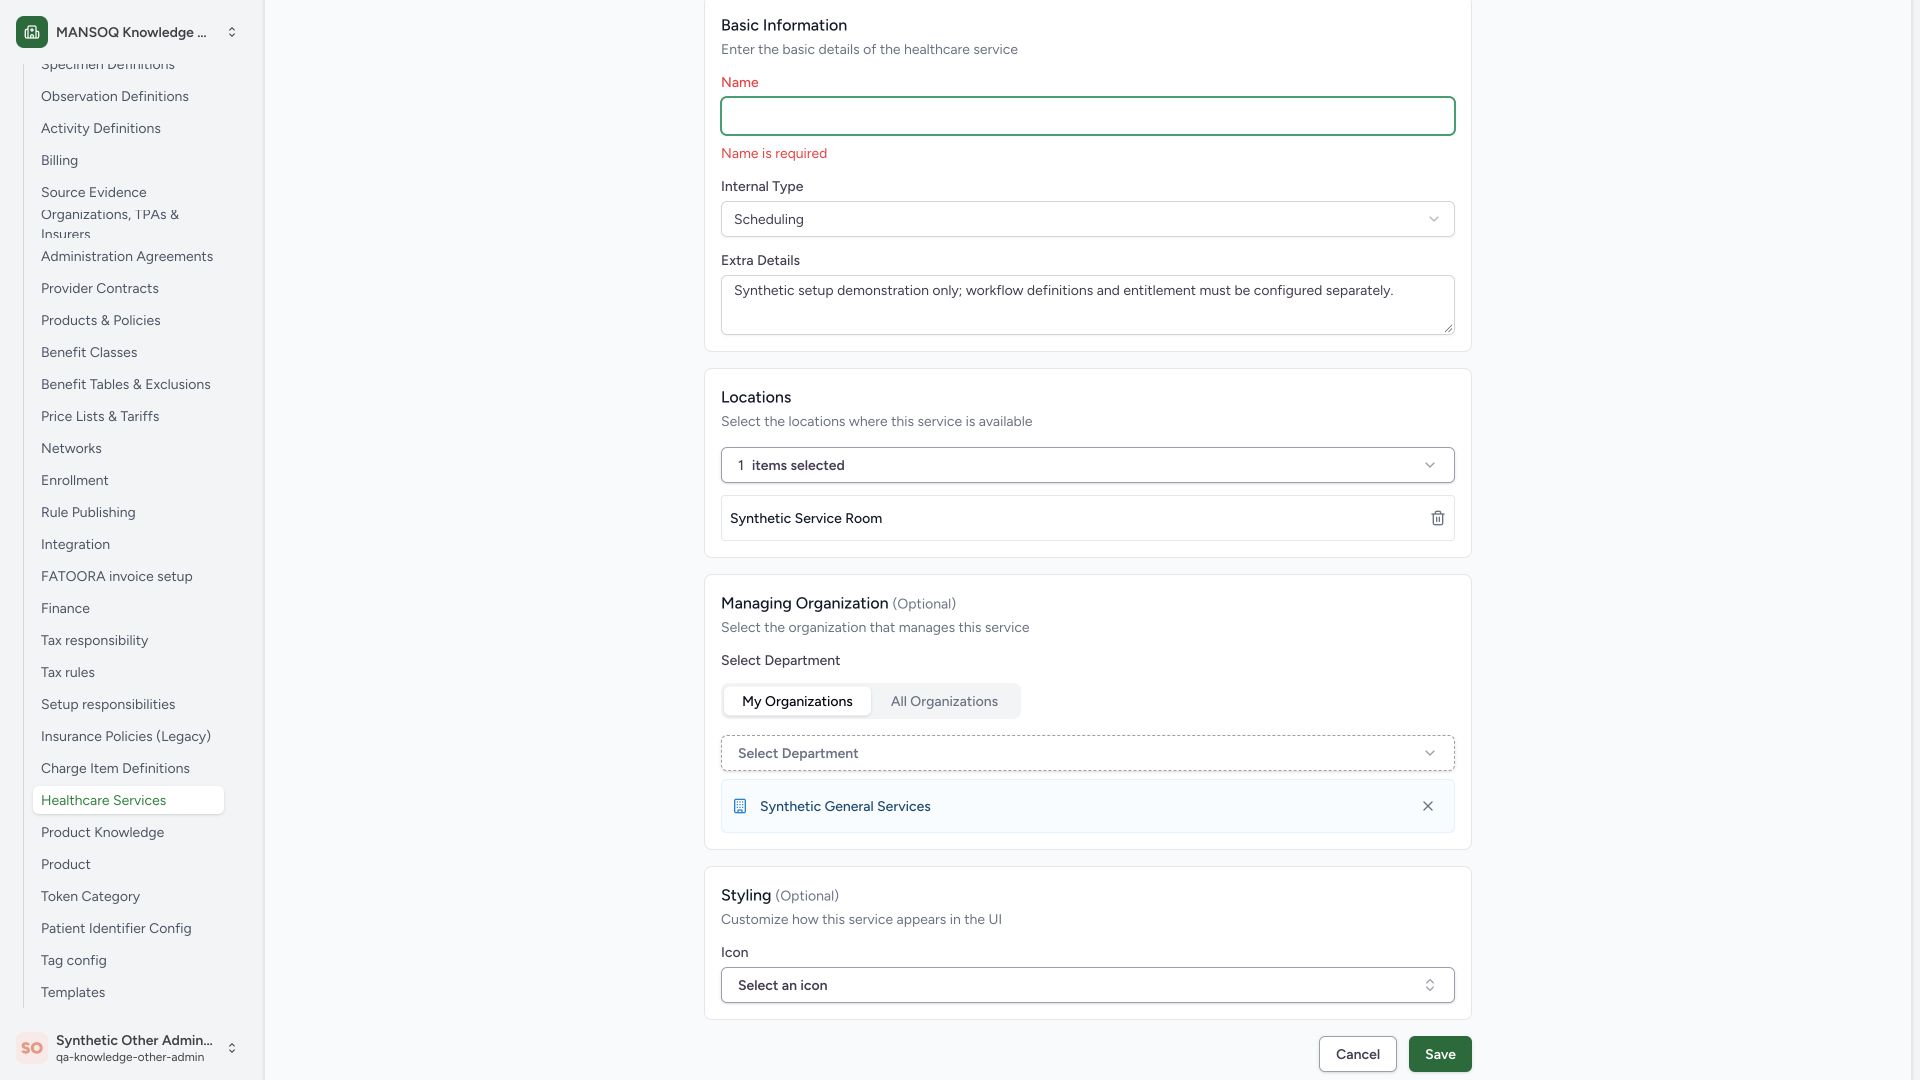The image size is (1920, 1080).
Task: Save the healthcare service
Action: click(1440, 1054)
